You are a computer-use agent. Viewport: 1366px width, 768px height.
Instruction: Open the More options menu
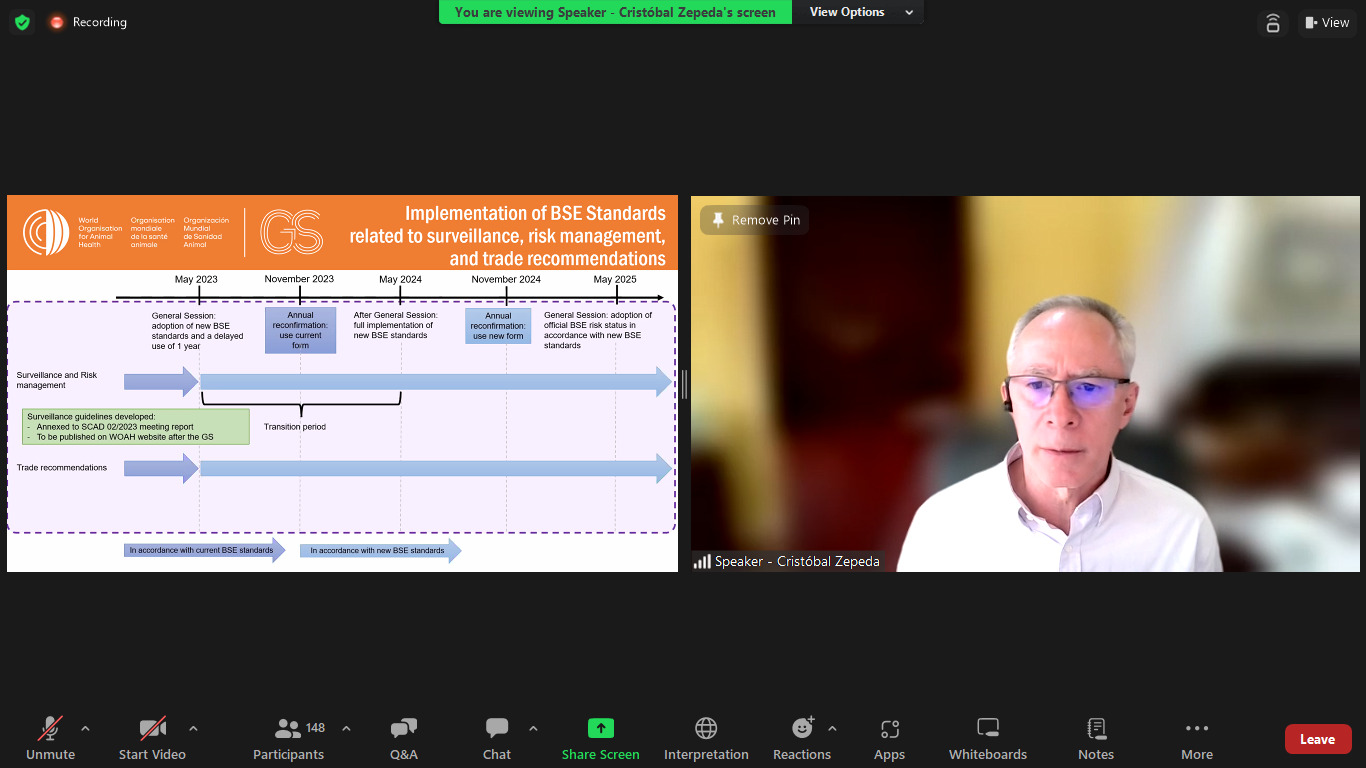point(1196,738)
